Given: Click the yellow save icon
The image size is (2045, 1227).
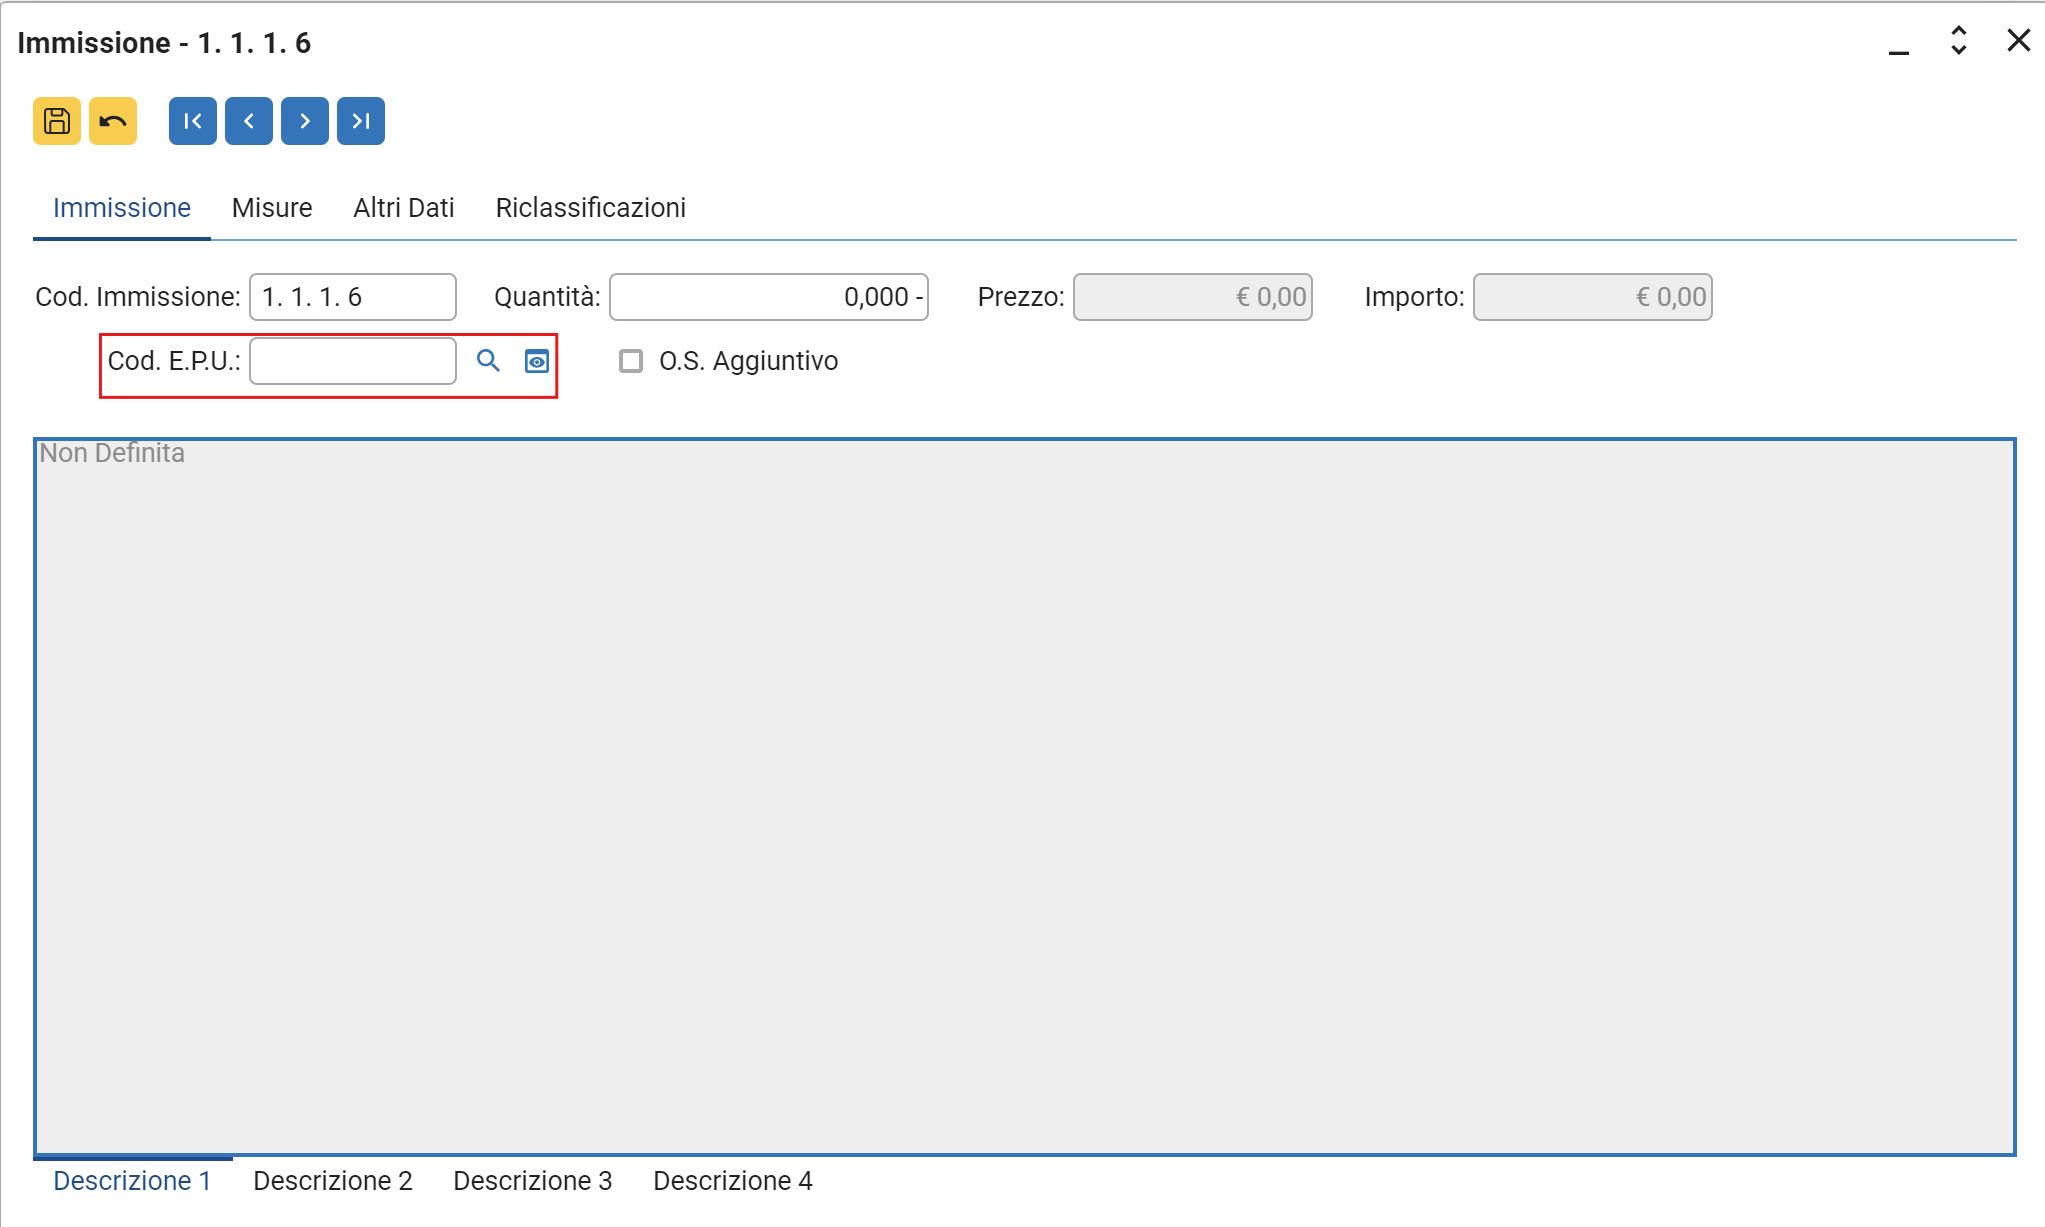Looking at the screenshot, I should click(57, 121).
